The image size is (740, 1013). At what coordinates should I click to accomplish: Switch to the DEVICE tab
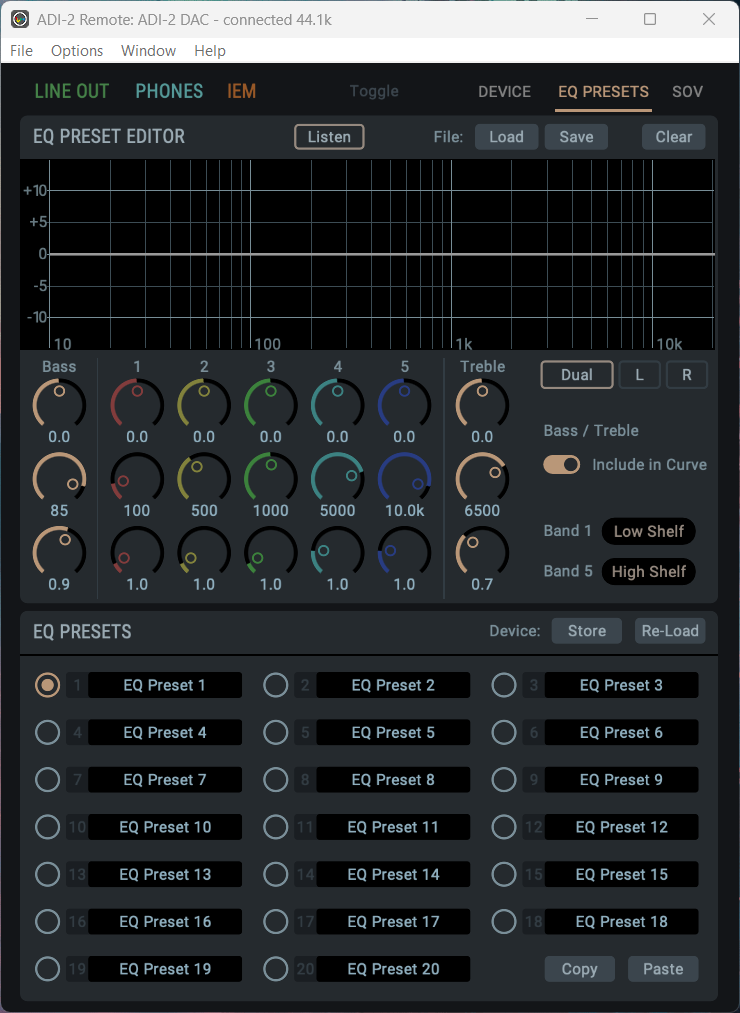504,92
